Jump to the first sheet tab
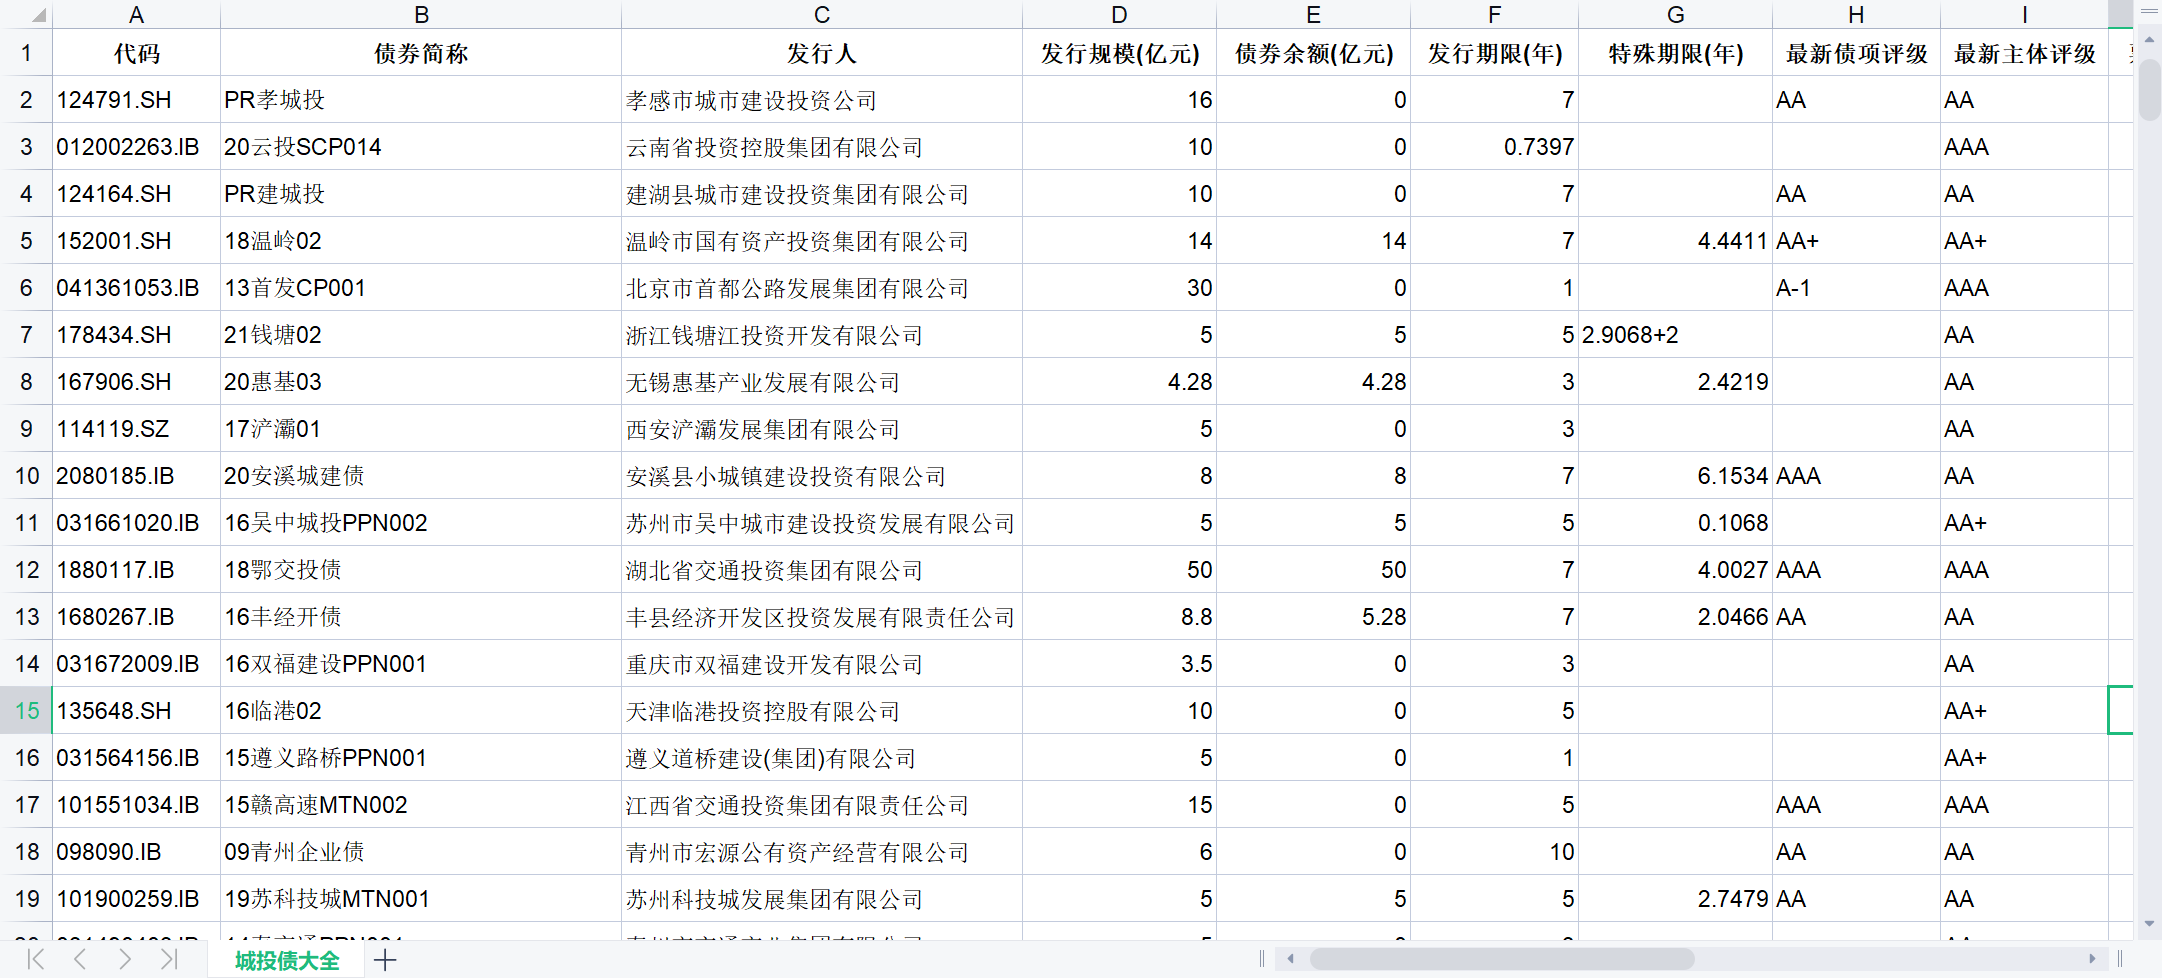2162x978 pixels. [36, 960]
